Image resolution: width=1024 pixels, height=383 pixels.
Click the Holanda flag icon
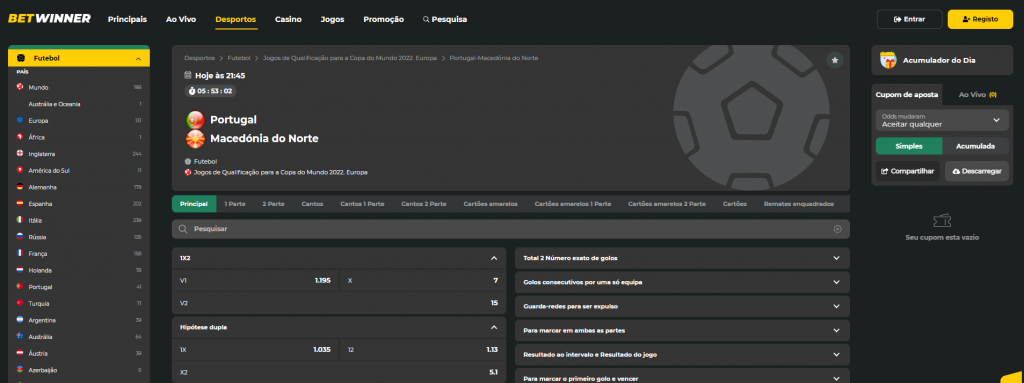pos(20,270)
